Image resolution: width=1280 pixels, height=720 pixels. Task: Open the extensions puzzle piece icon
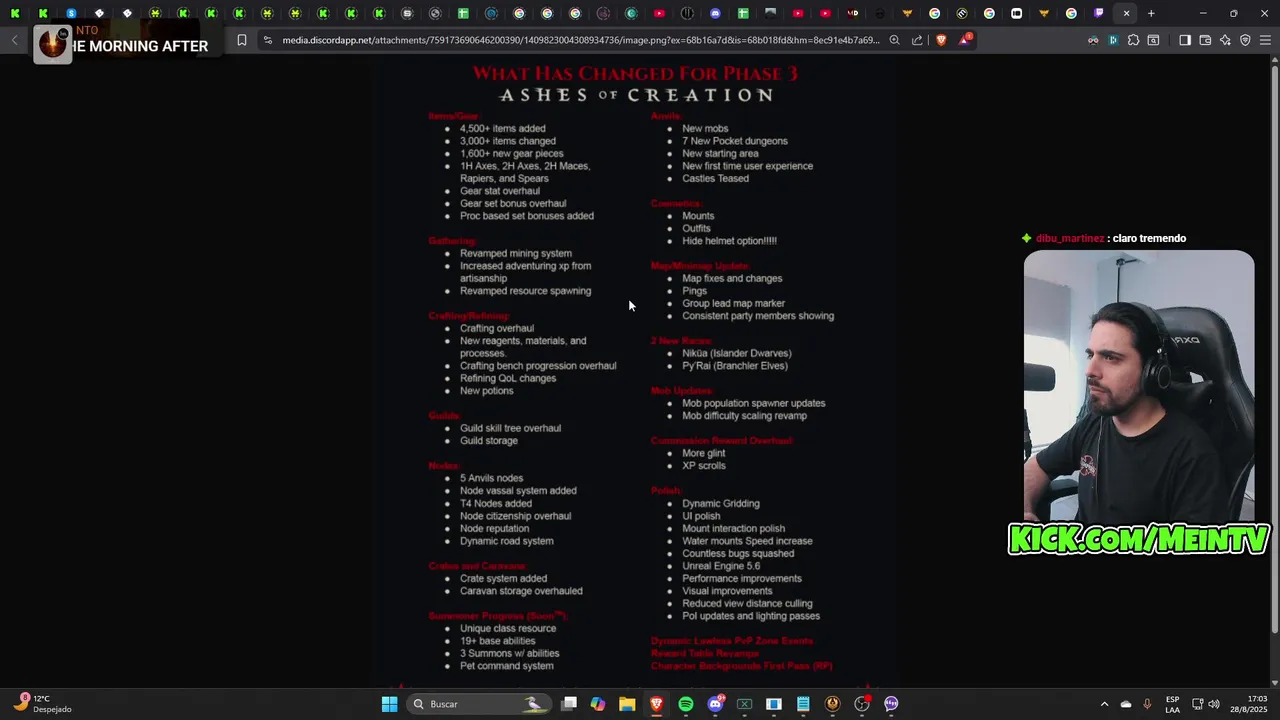coord(1133,40)
